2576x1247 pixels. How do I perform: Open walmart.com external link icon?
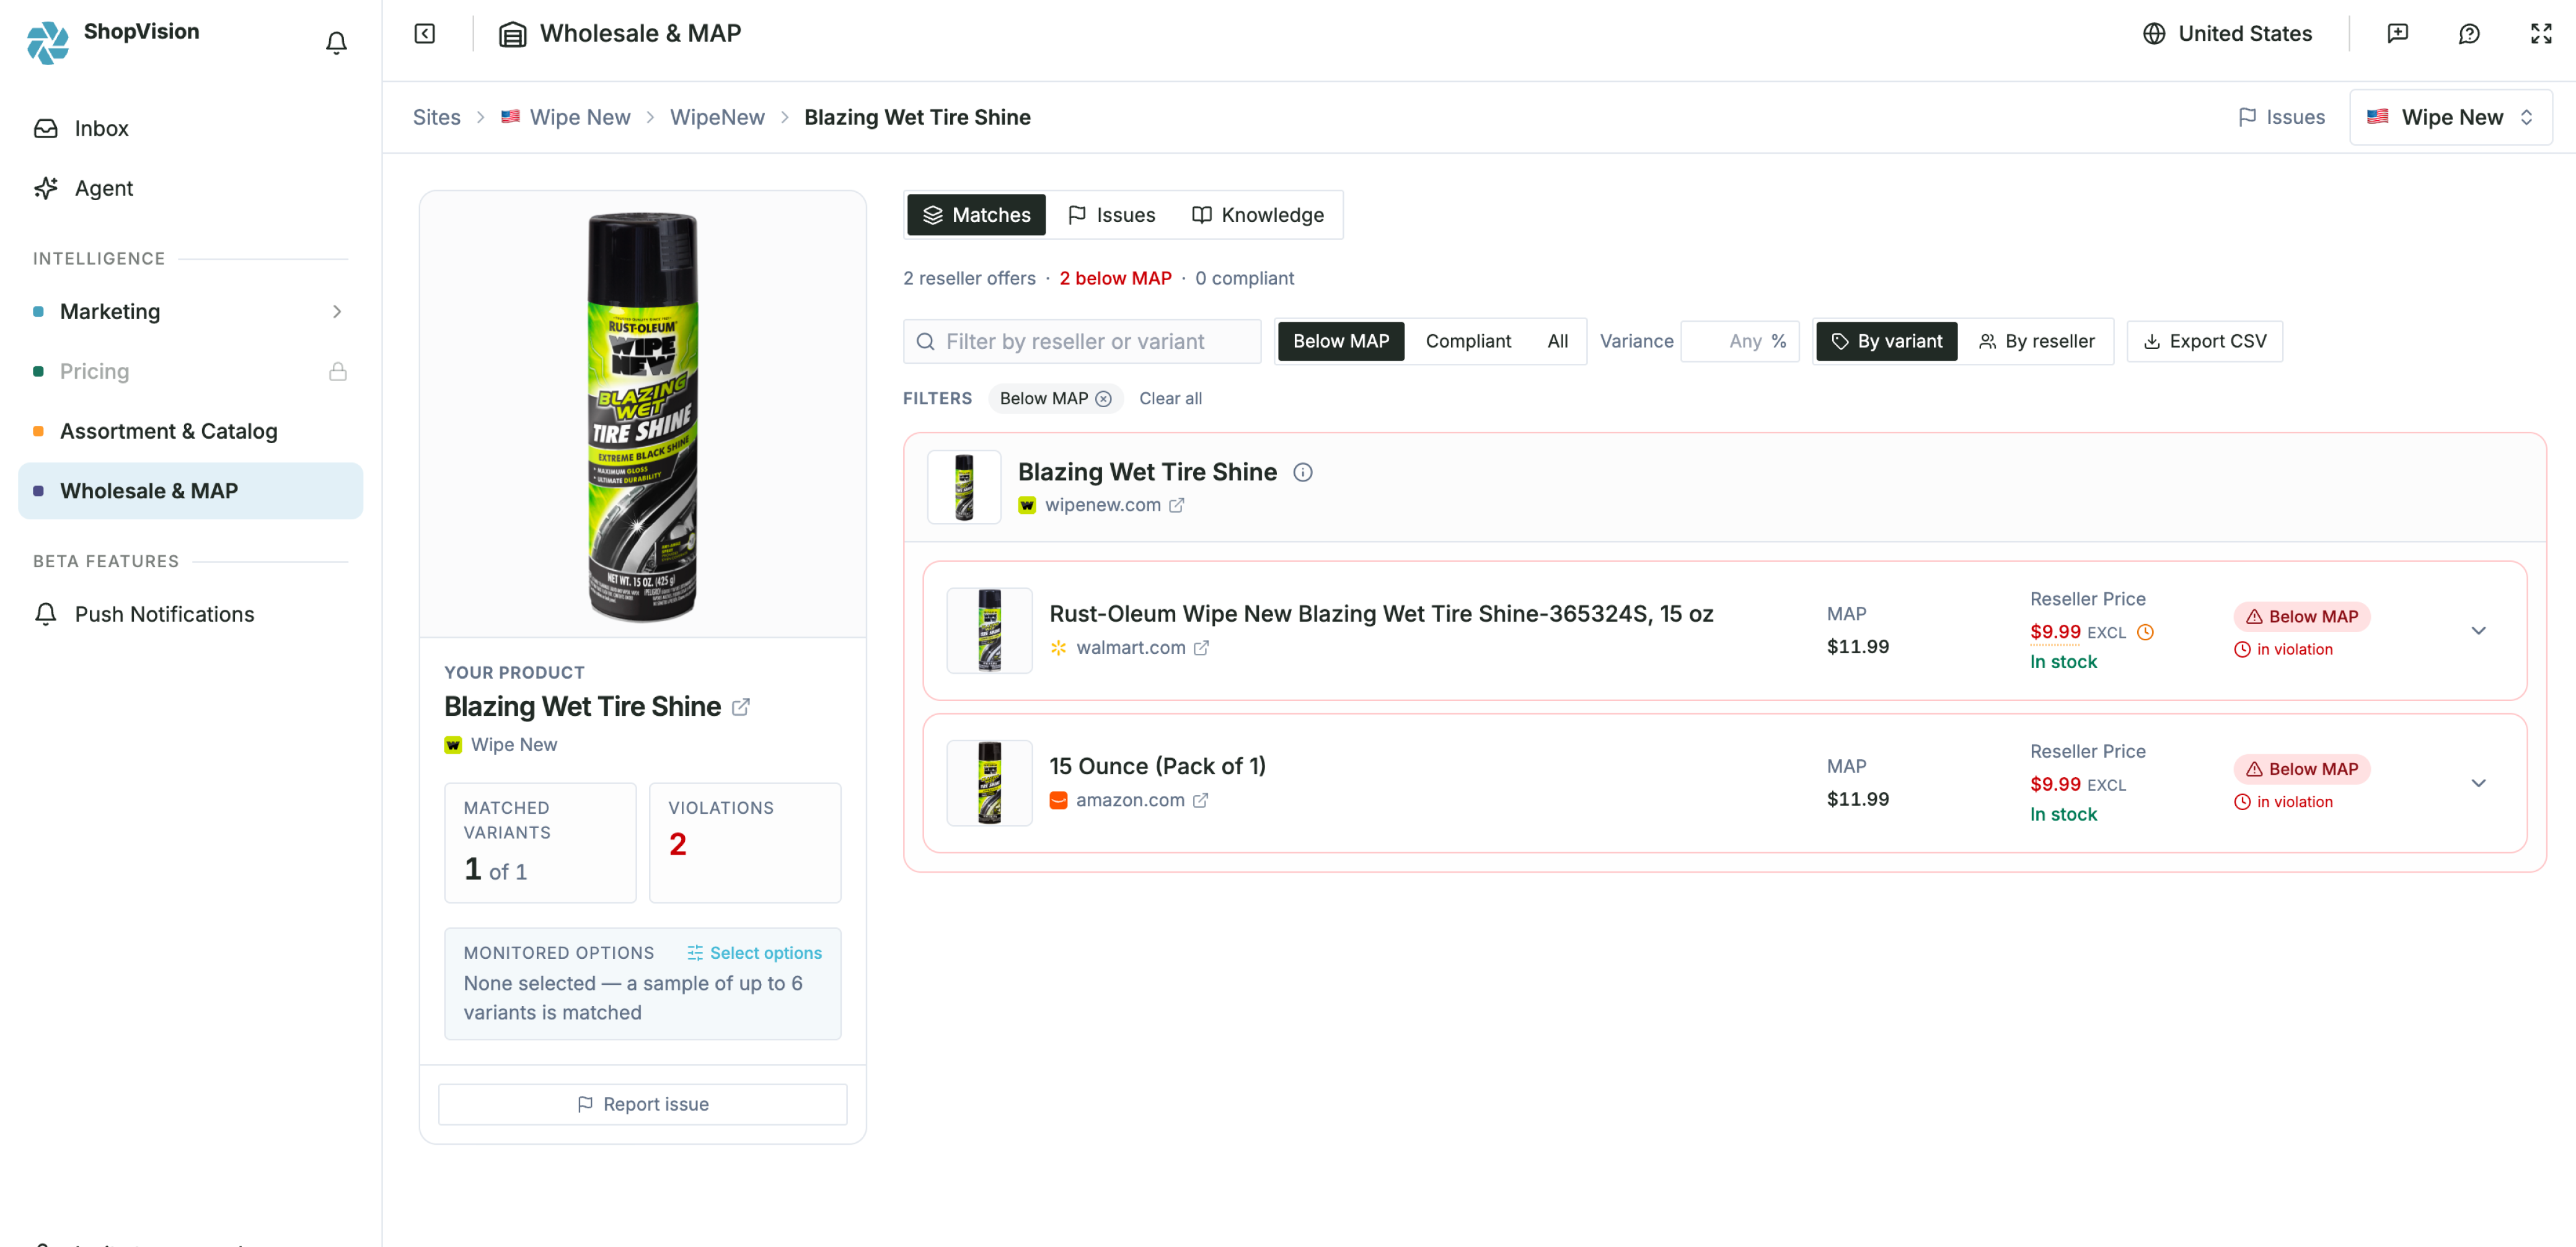point(1201,648)
